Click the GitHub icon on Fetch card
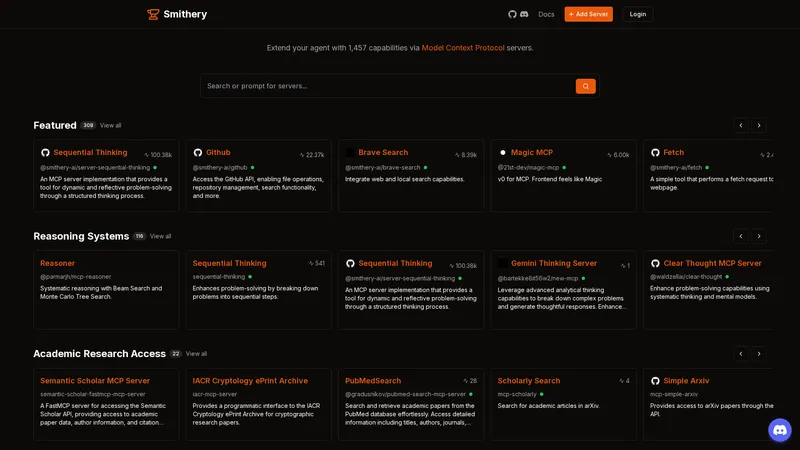The height and width of the screenshot is (450, 800). point(655,153)
